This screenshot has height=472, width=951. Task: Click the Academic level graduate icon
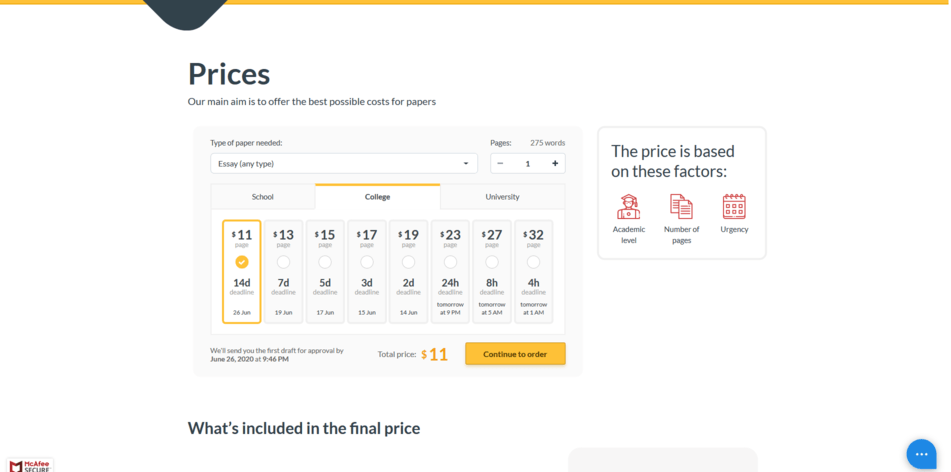(628, 207)
